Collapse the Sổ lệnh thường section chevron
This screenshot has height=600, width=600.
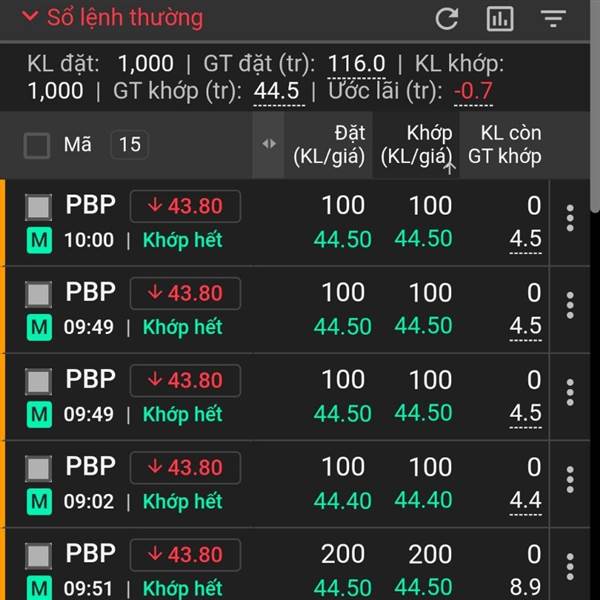click(x=30, y=16)
